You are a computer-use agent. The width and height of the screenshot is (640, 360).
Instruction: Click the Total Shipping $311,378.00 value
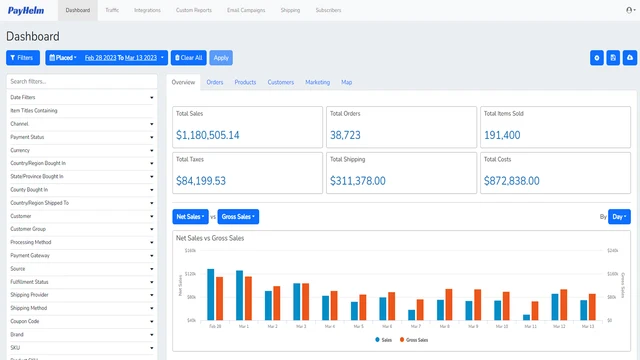(358, 181)
